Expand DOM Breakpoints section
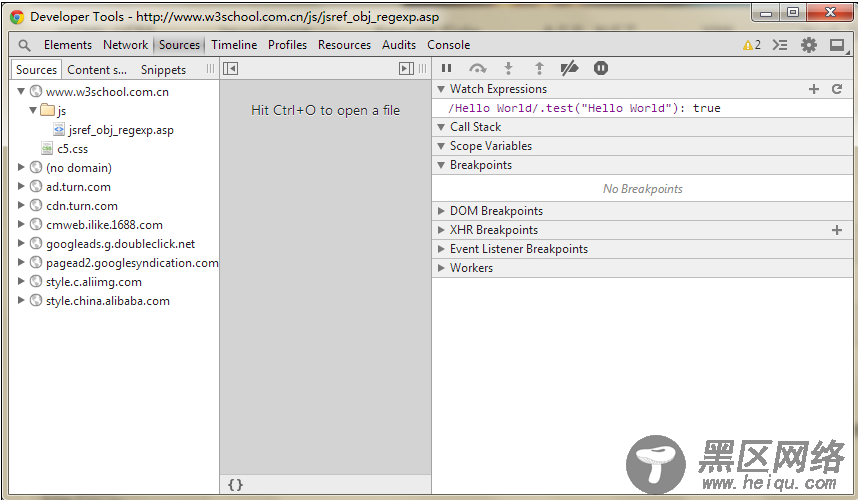 click(x=441, y=211)
